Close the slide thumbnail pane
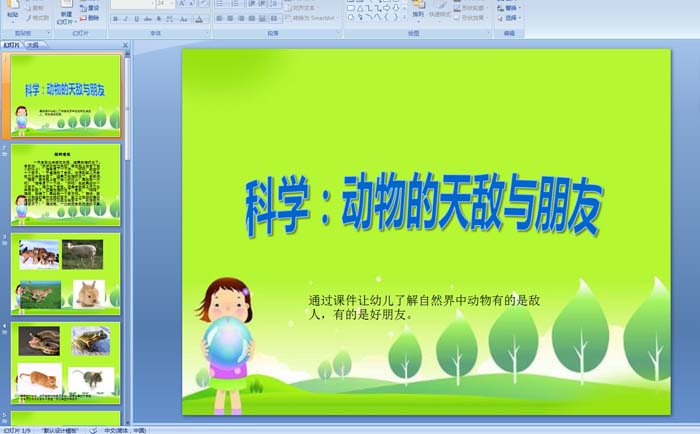The height and width of the screenshot is (434, 700). pos(125,45)
